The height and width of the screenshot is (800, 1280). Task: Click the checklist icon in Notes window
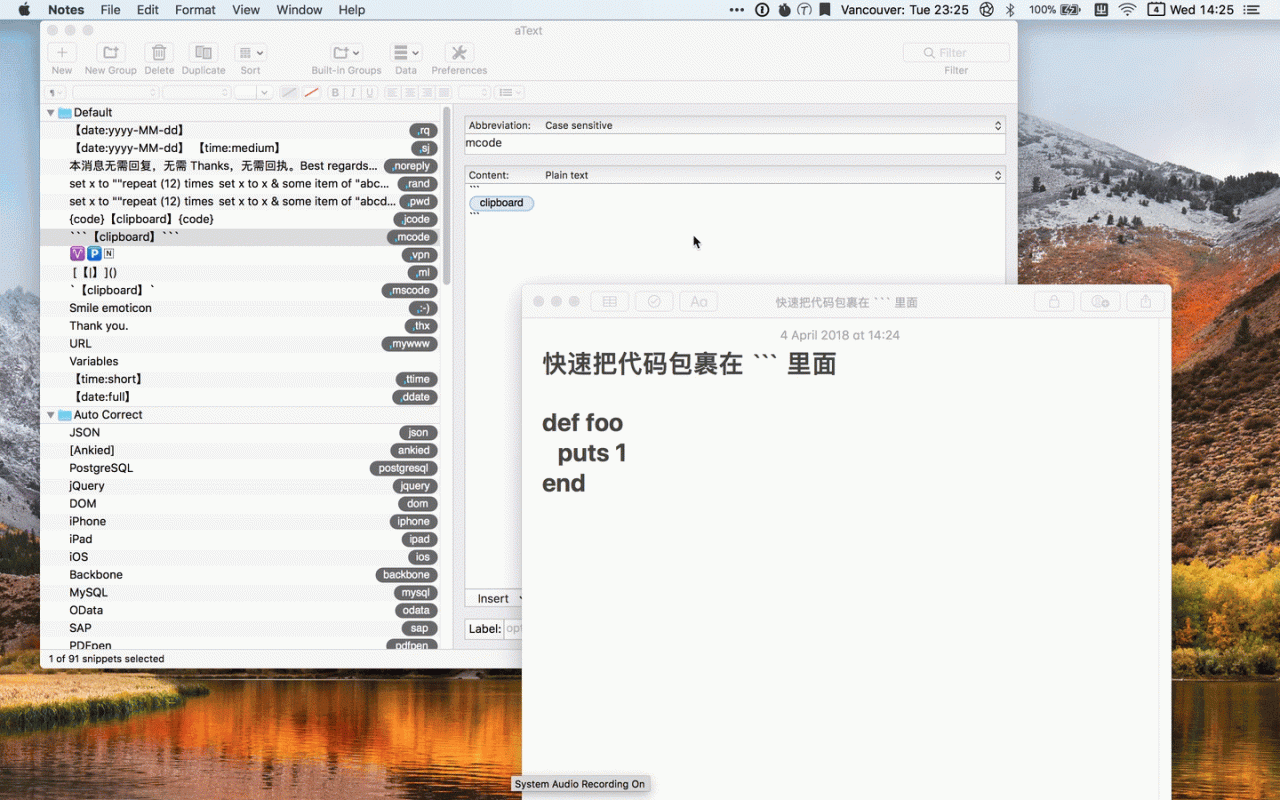click(x=654, y=301)
